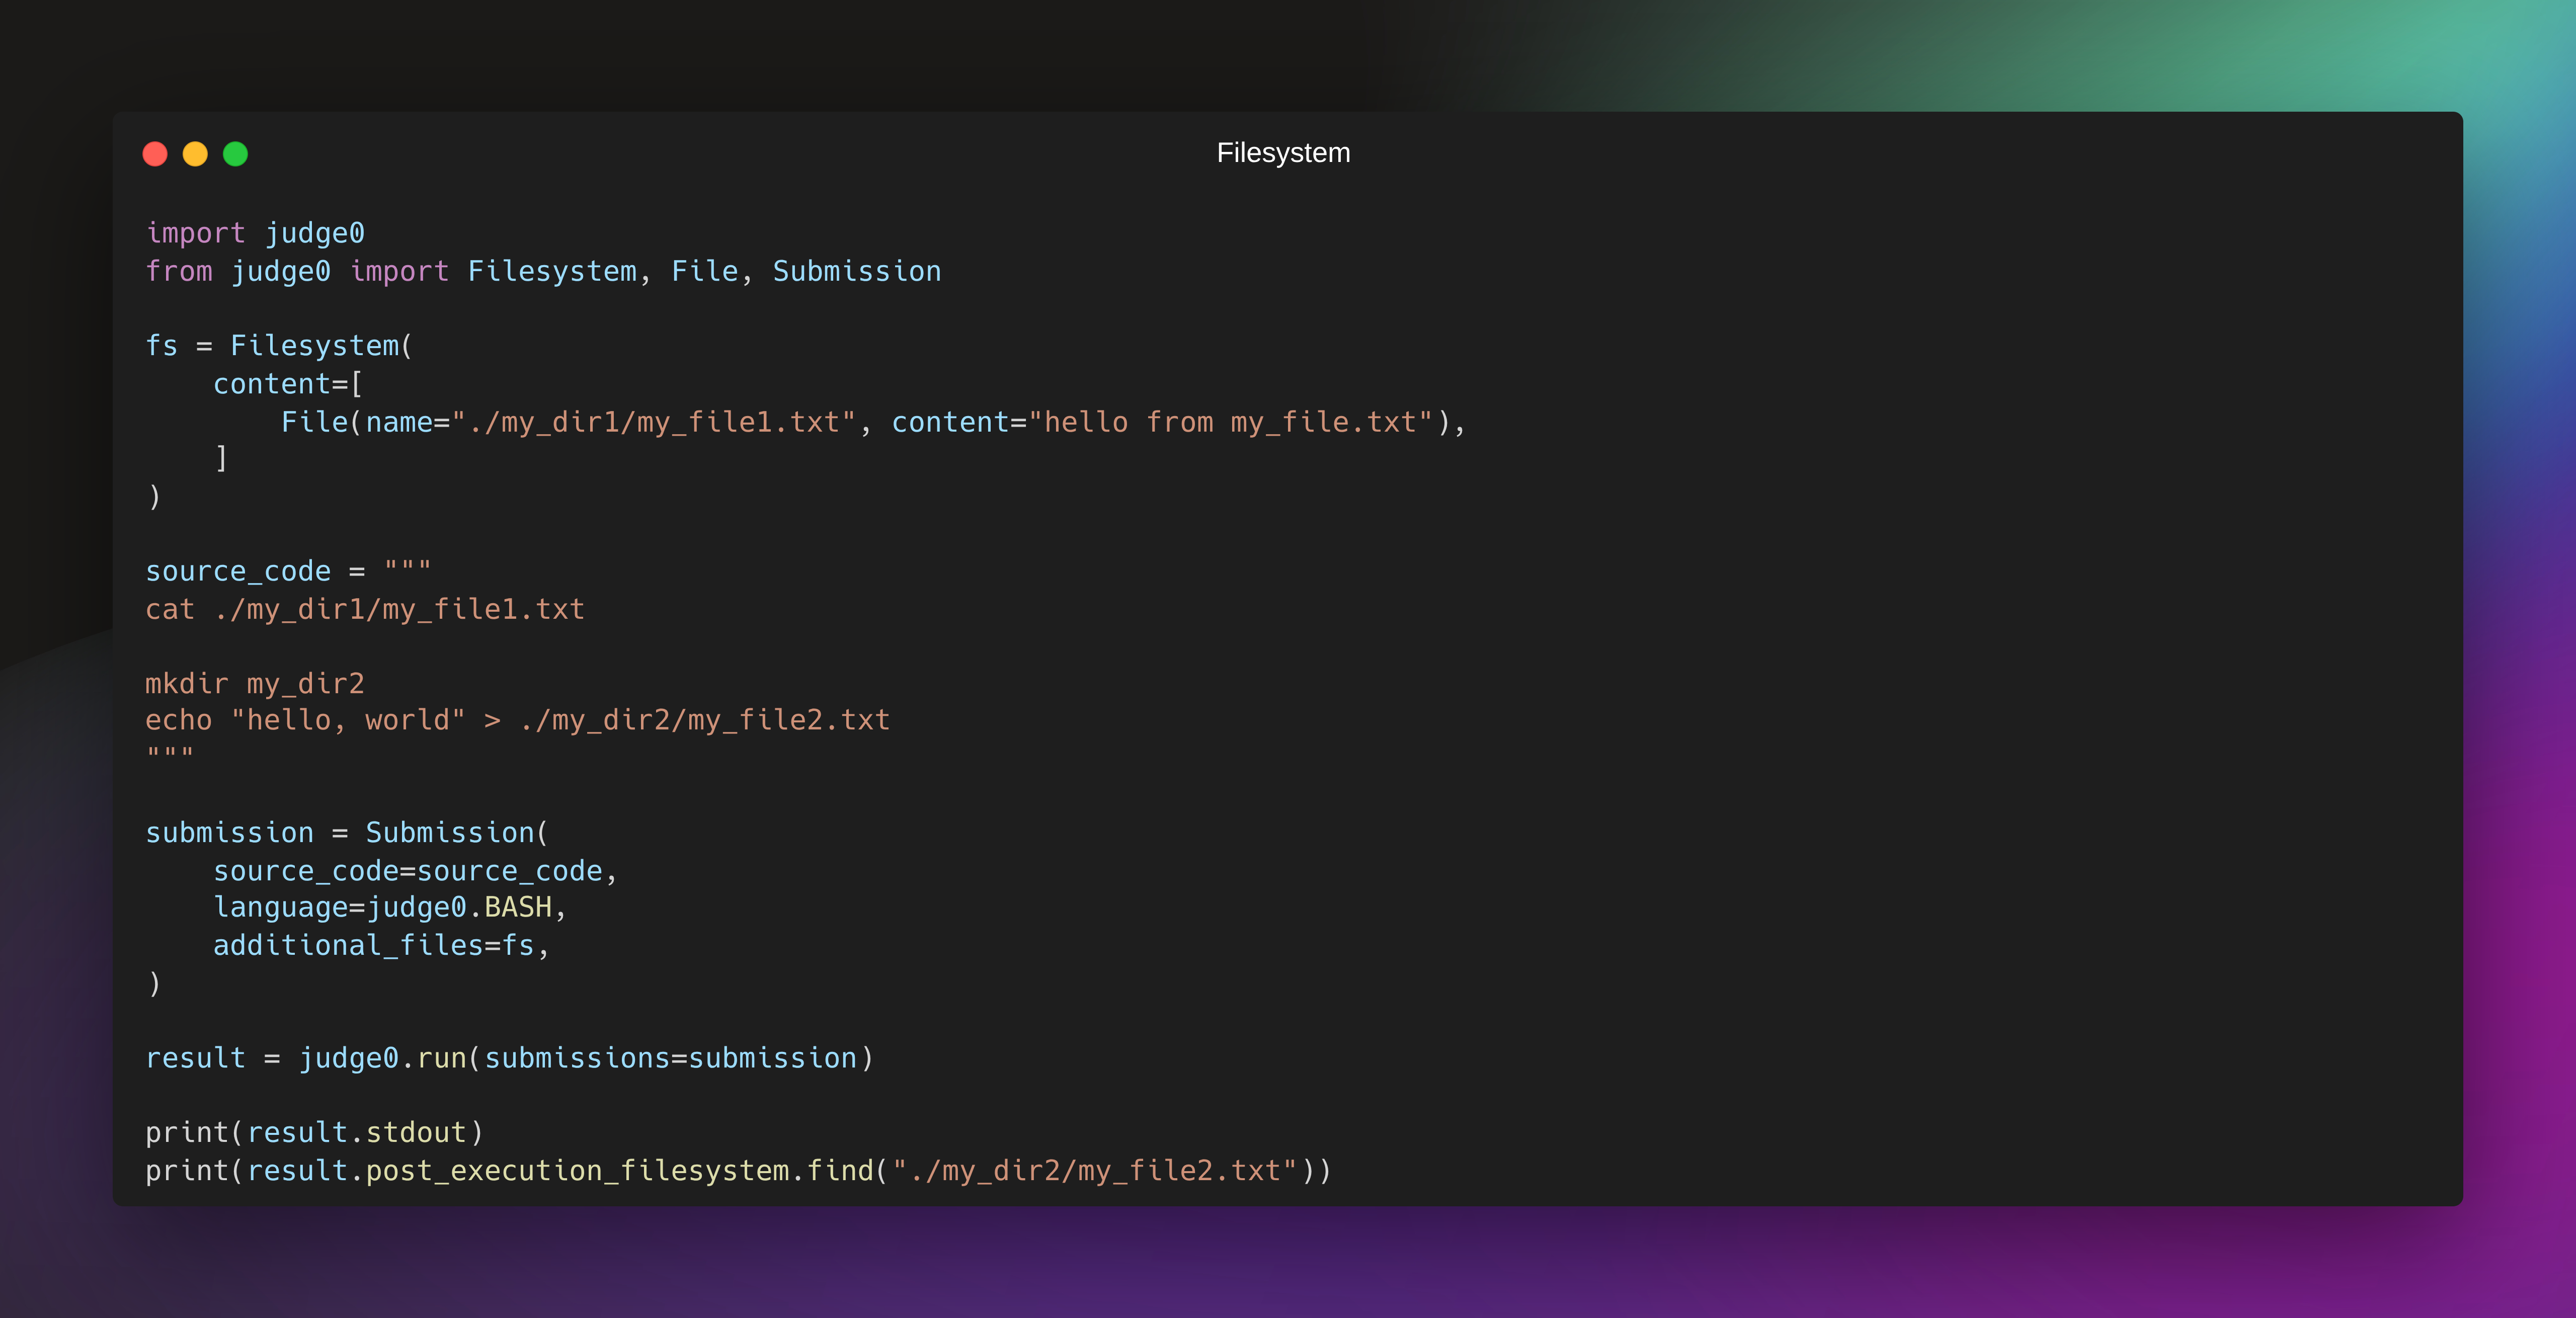Viewport: 2576px width, 1318px height.
Task: Click the red close window control
Action: pos(156,153)
